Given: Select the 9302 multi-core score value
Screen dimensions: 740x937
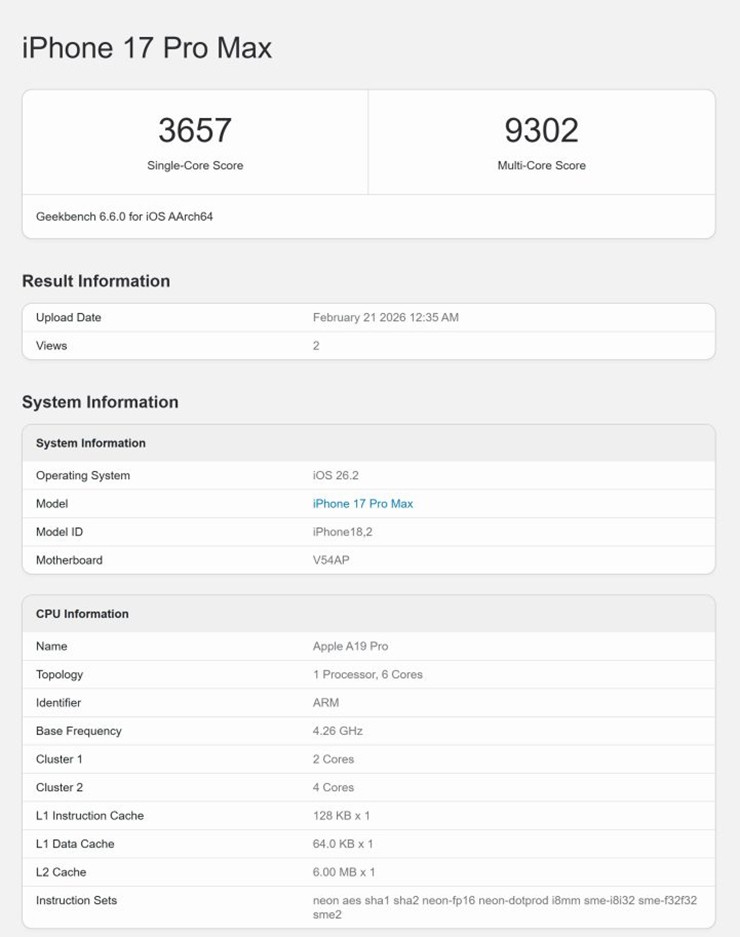Looking at the screenshot, I should 542,130.
